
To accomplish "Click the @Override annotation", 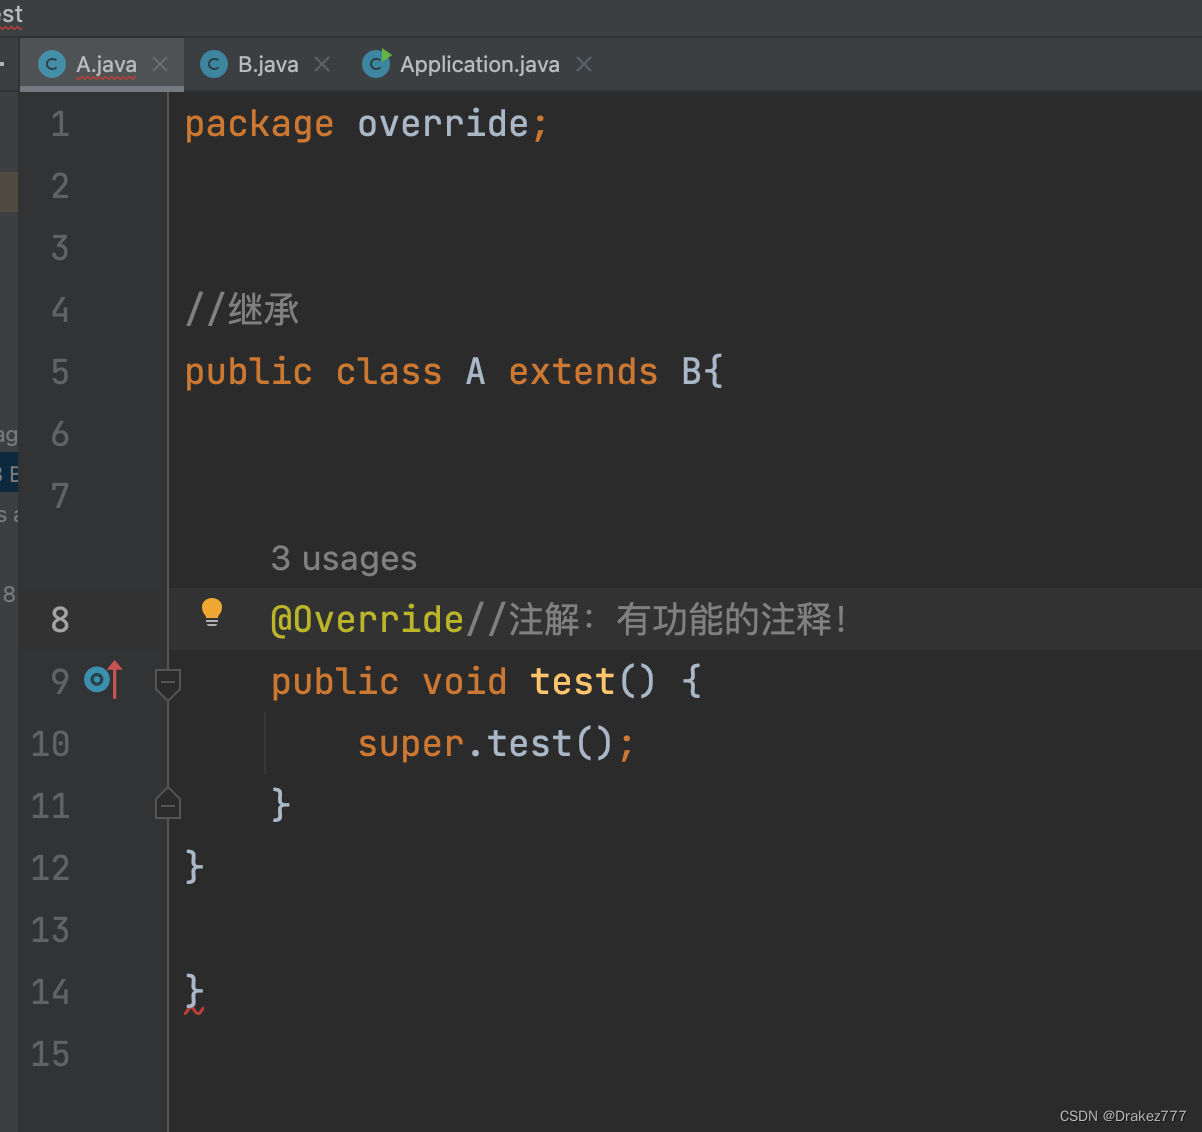I will [x=367, y=620].
